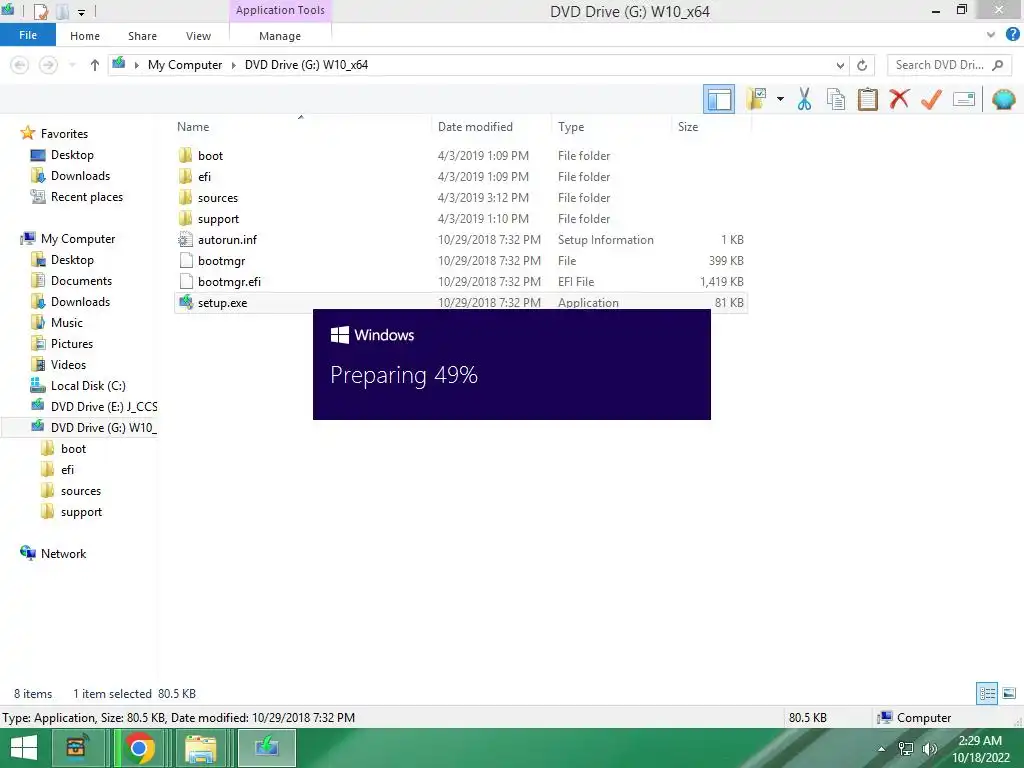Open the recent locations dropdown arrow
Screen dimensions: 1024x768
pyautogui.click(x=72, y=65)
